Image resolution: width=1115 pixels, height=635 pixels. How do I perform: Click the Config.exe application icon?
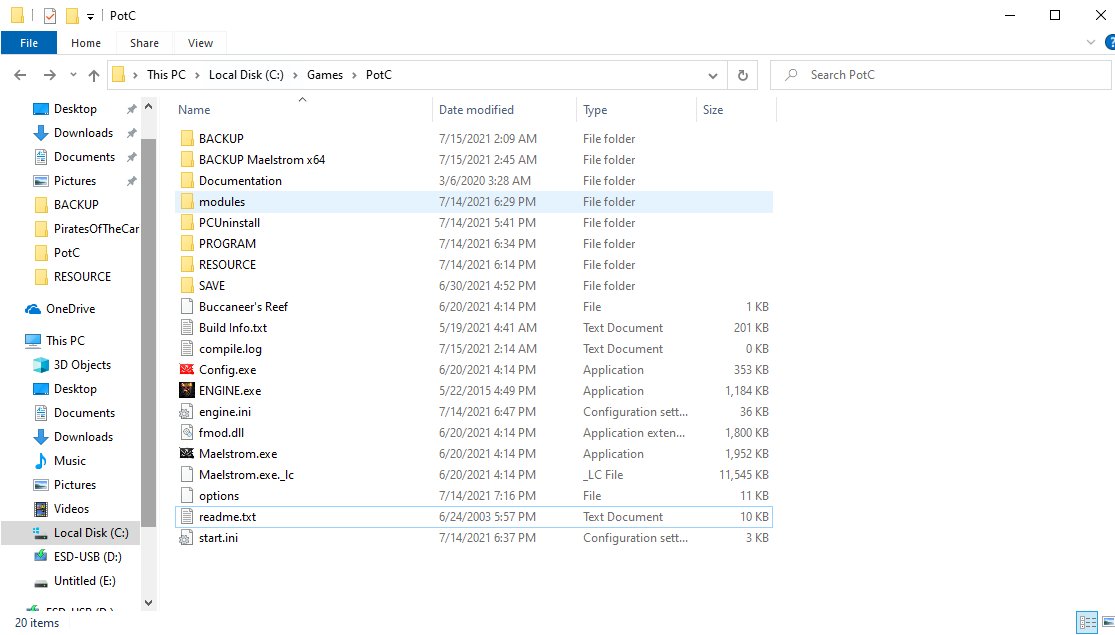point(187,370)
